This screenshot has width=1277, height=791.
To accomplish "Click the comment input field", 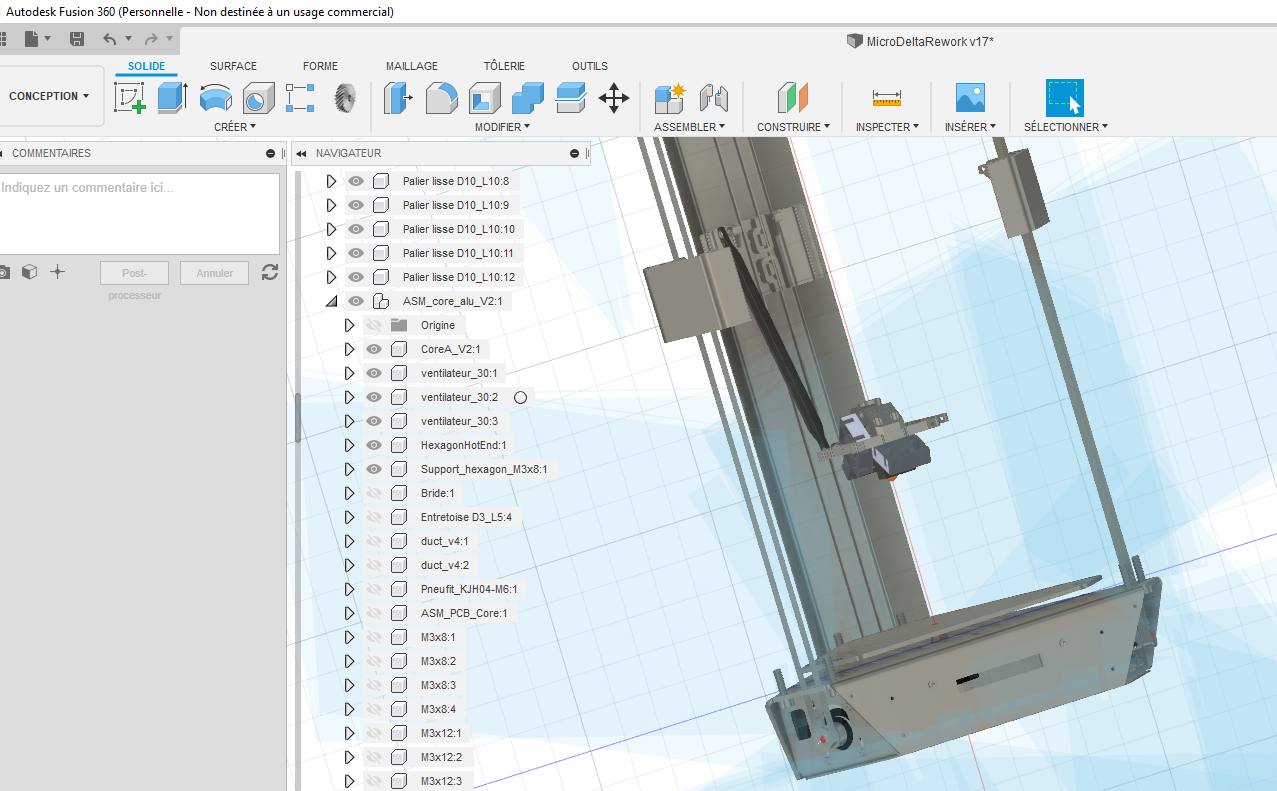I will [x=139, y=213].
